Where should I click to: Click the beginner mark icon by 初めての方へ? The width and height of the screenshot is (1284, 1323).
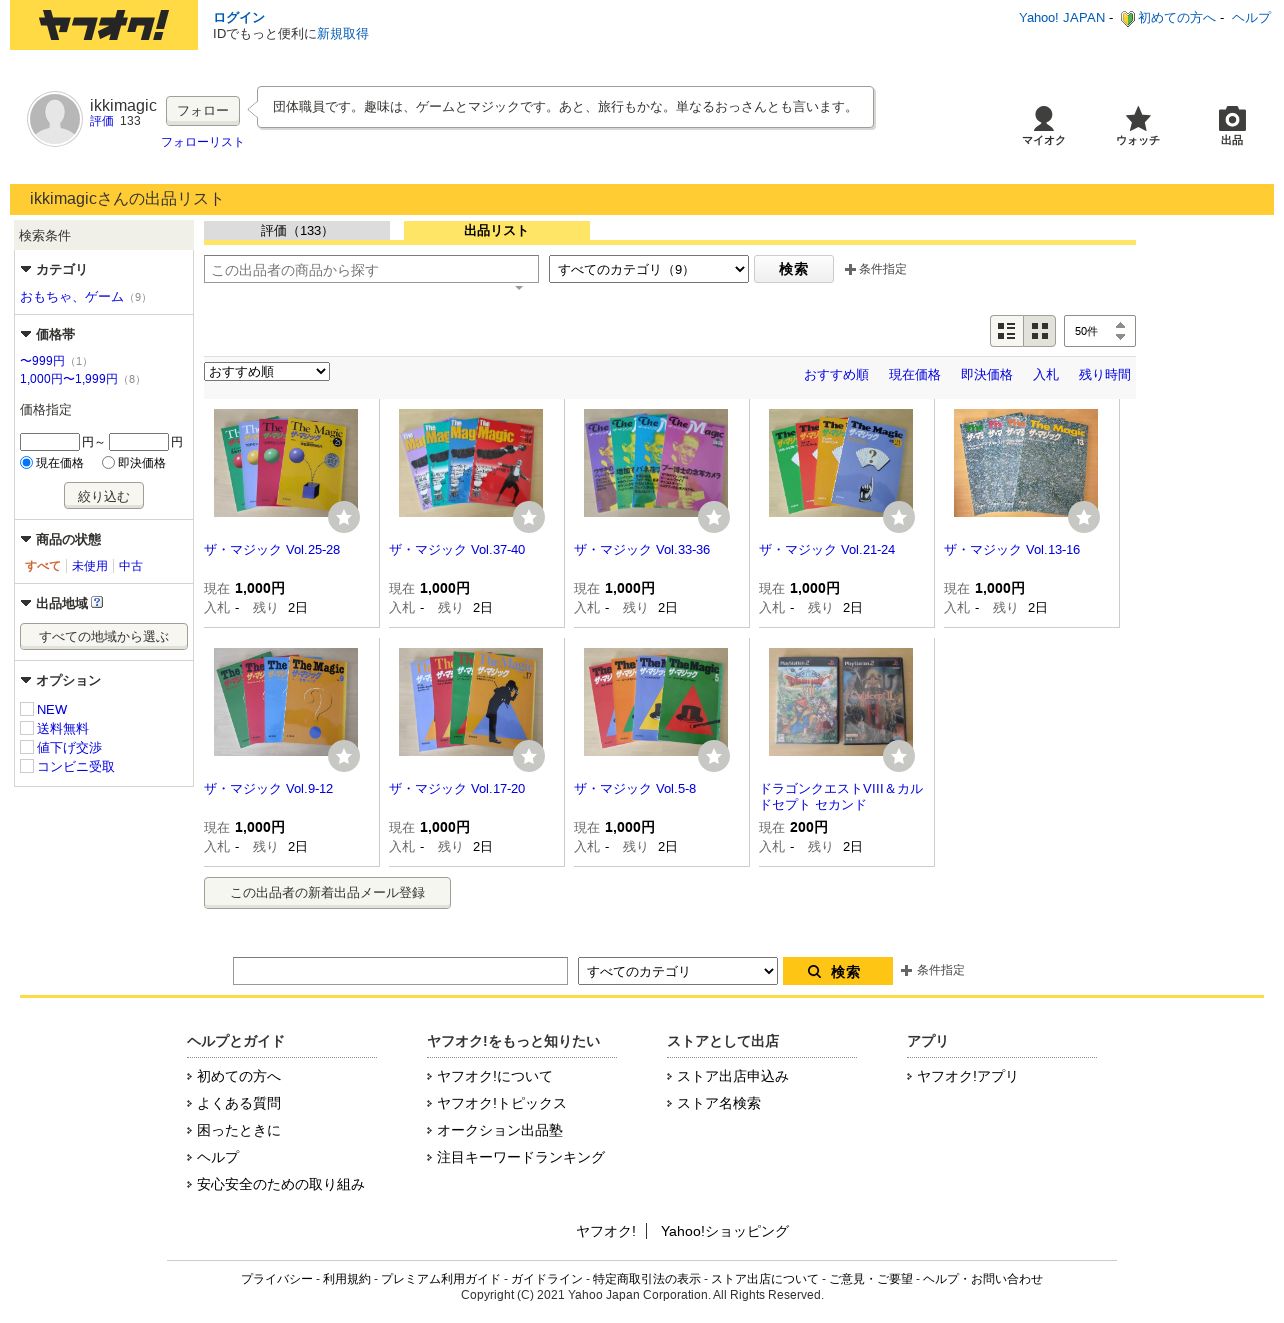(1128, 18)
